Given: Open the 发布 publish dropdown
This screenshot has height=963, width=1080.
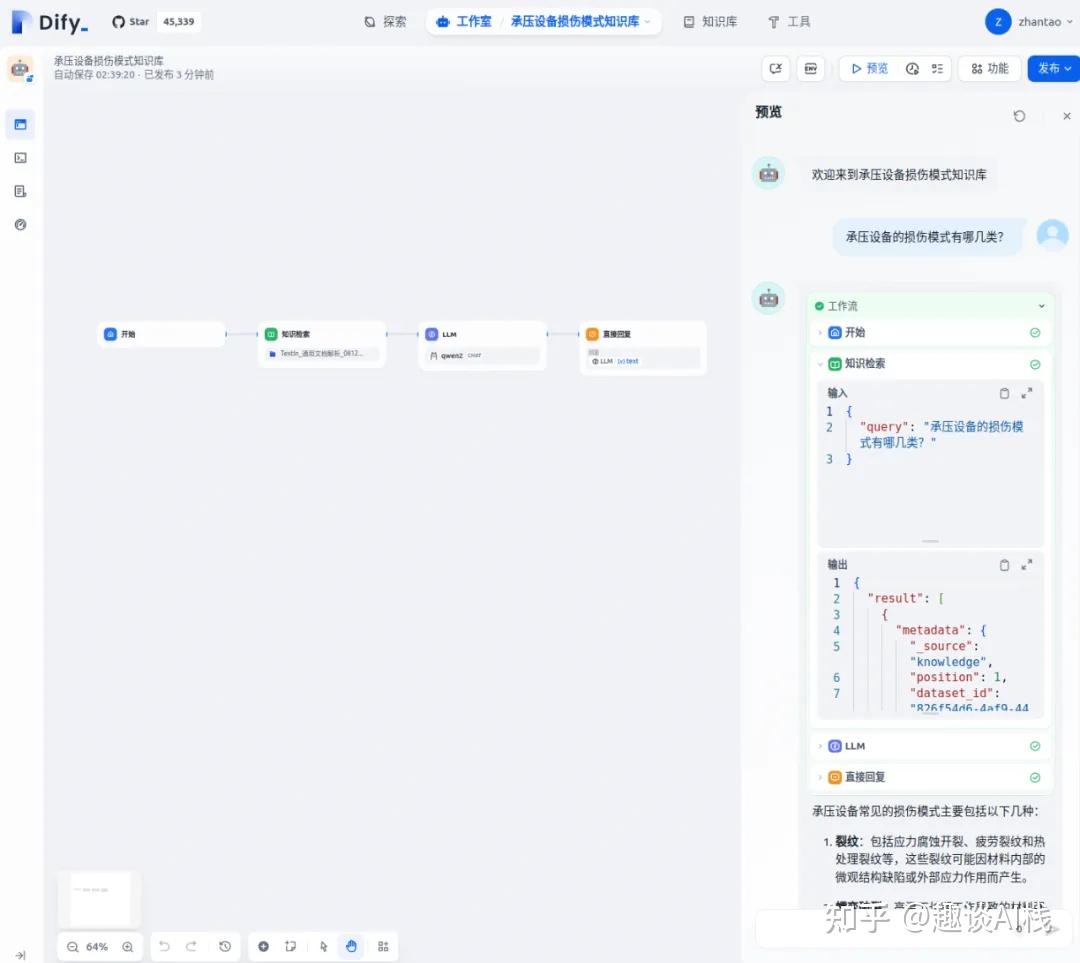Looking at the screenshot, I should 1053,68.
